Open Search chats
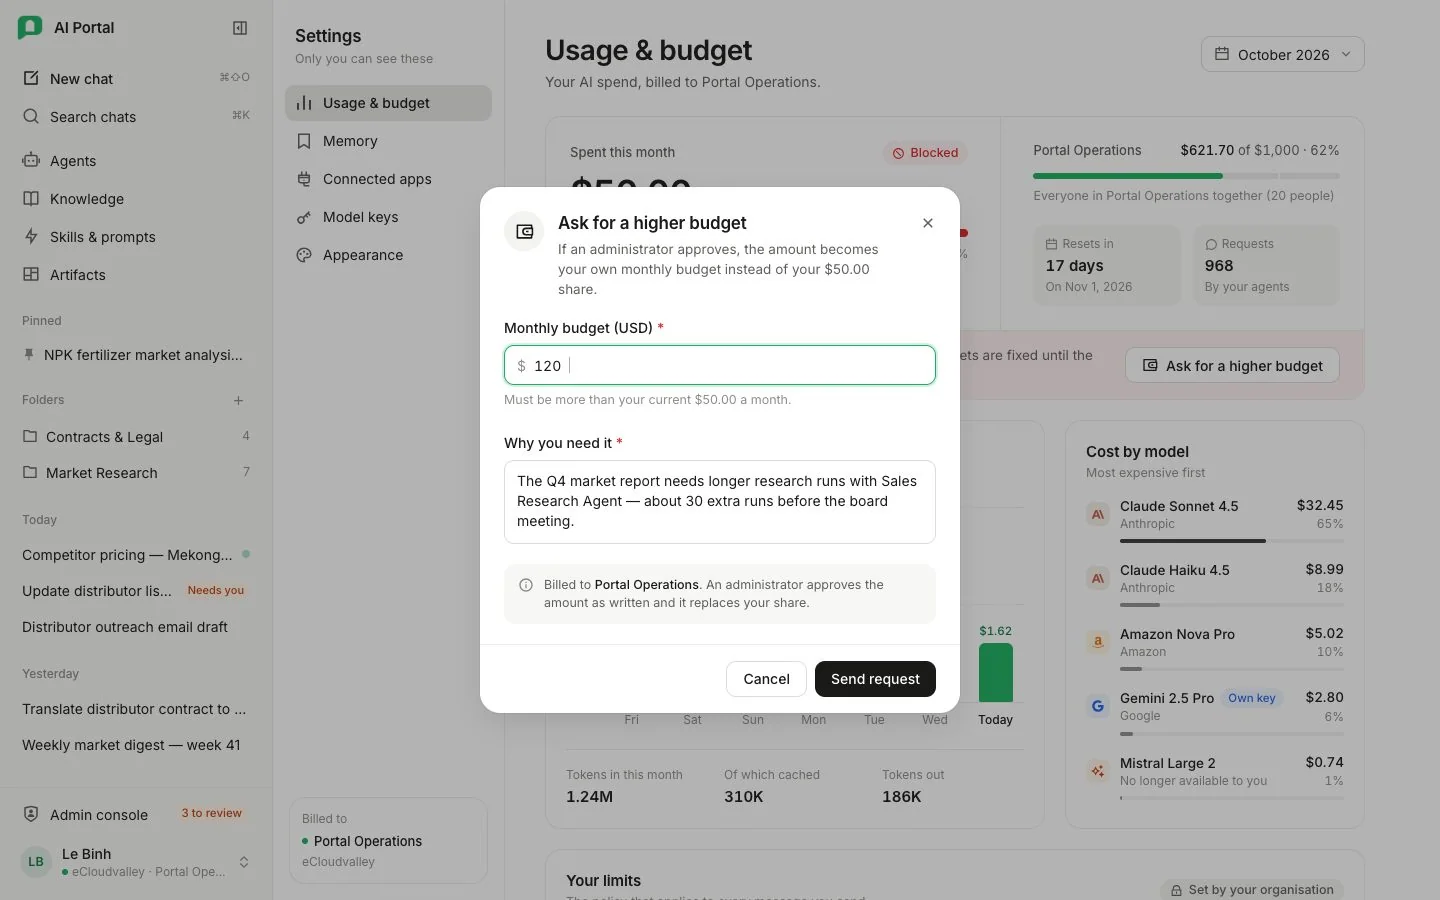This screenshot has height=900, width=1440. [136, 117]
